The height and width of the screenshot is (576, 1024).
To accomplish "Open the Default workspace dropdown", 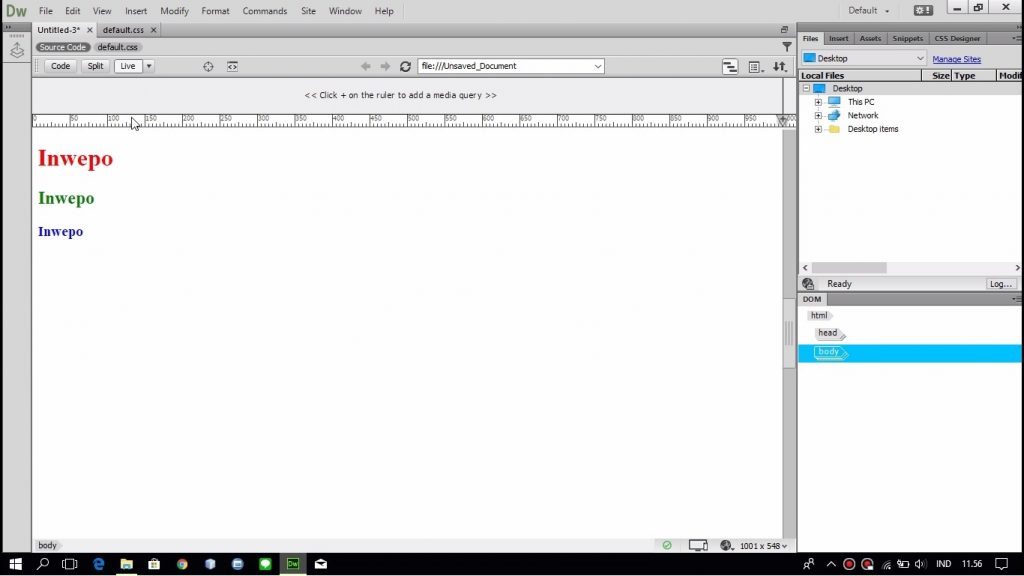I will [x=869, y=10].
